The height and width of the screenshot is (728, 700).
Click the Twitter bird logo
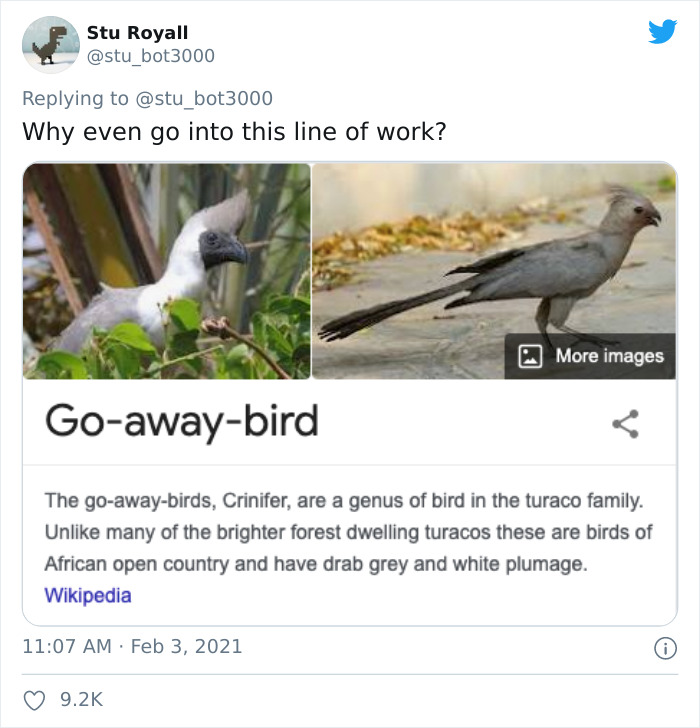tap(662, 32)
